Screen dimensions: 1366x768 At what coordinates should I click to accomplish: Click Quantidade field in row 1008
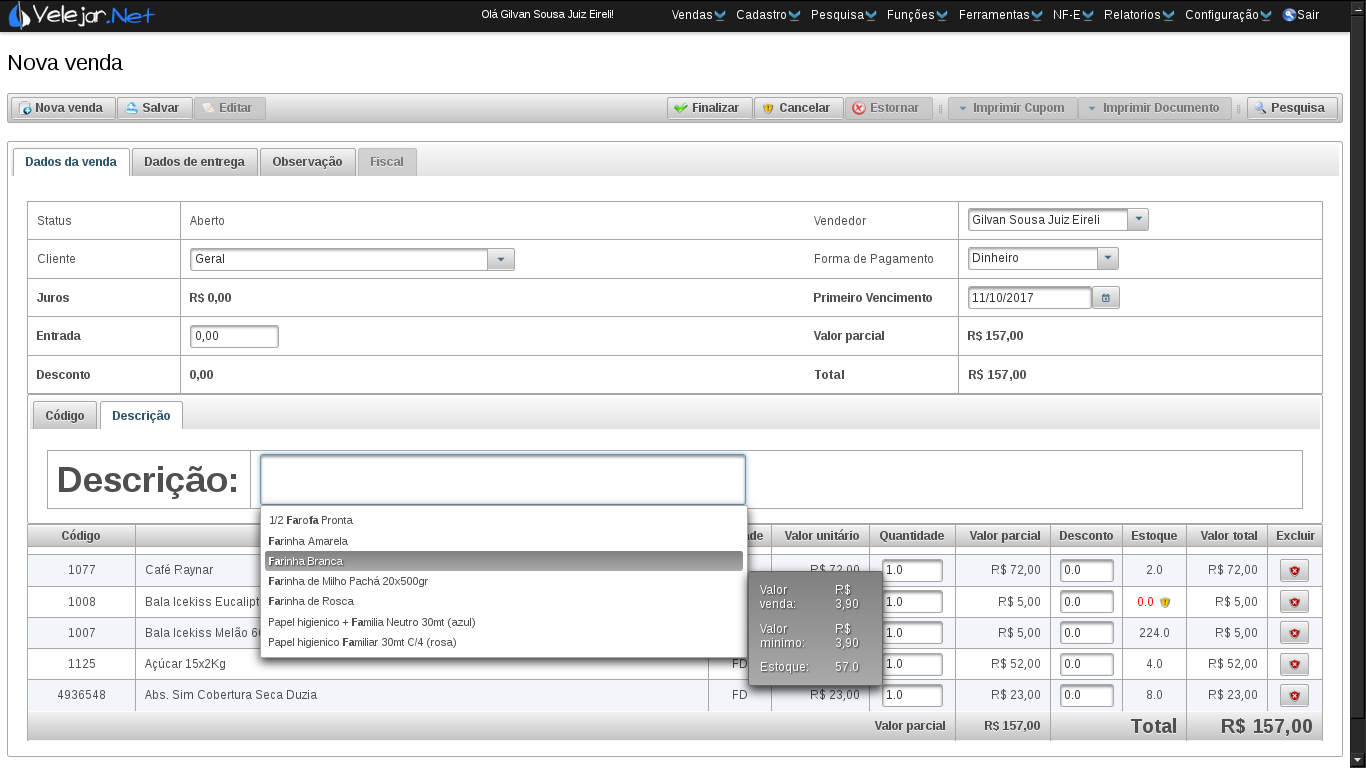tap(912, 602)
